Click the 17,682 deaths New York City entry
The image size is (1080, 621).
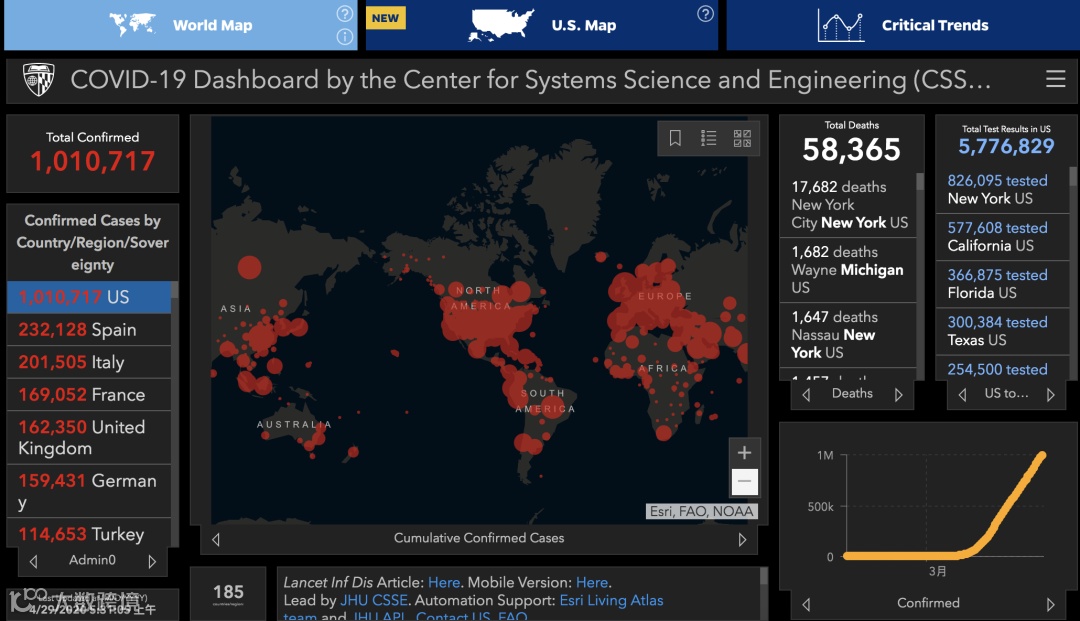(x=848, y=204)
